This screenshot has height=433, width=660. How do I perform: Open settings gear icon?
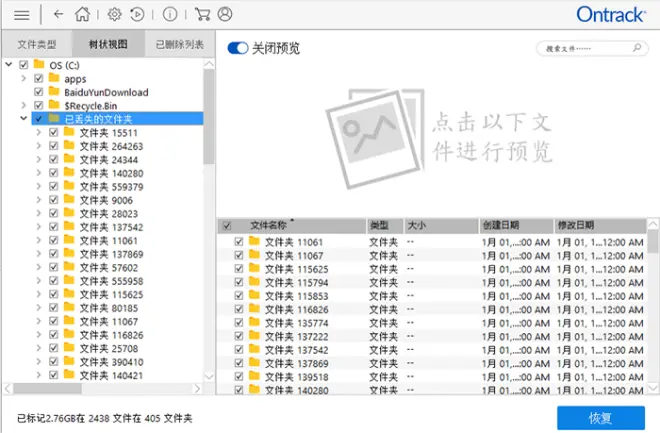[114, 14]
